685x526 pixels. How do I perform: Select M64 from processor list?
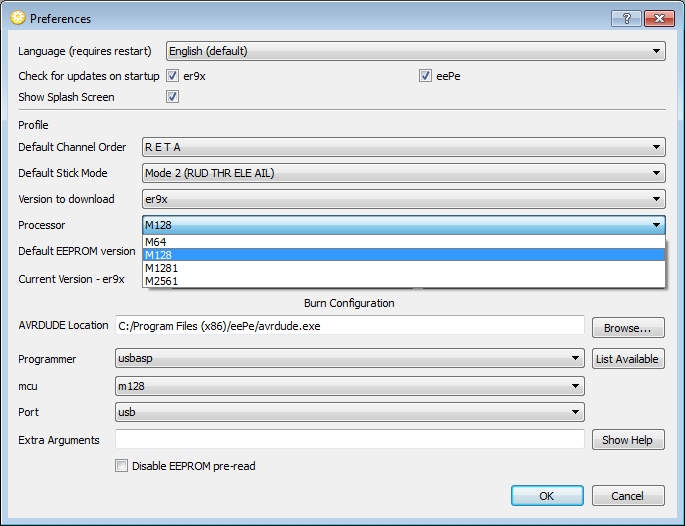pos(404,242)
